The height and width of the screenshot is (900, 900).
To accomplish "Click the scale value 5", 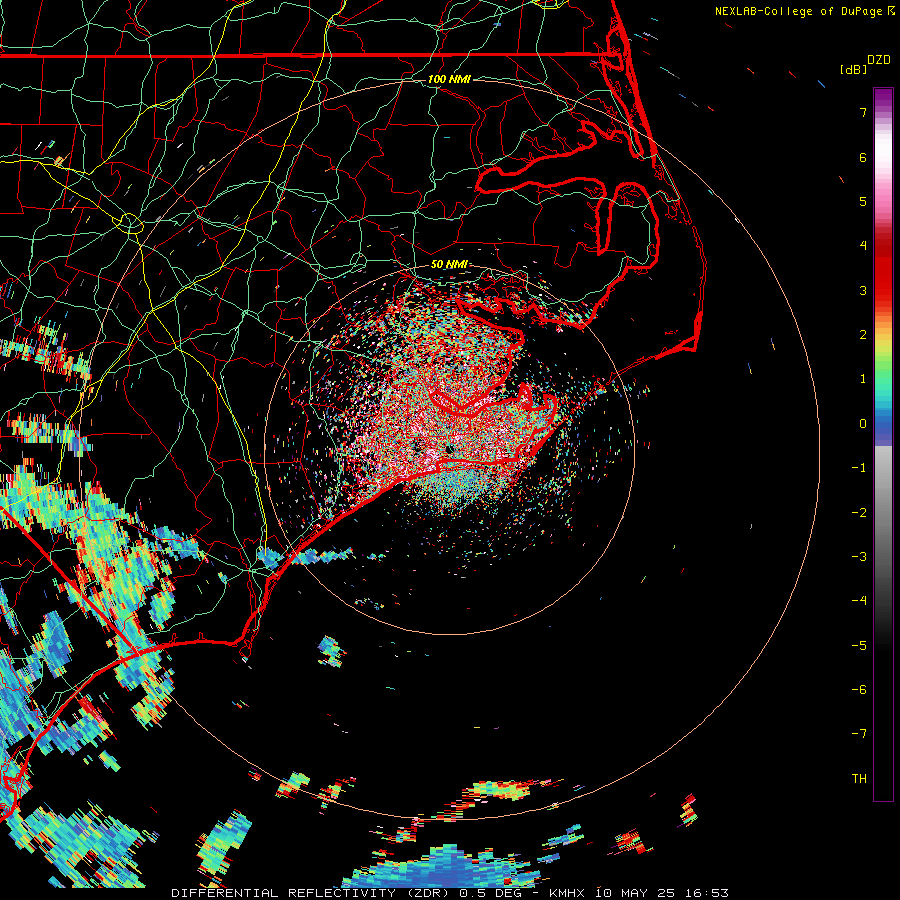I will point(863,201).
